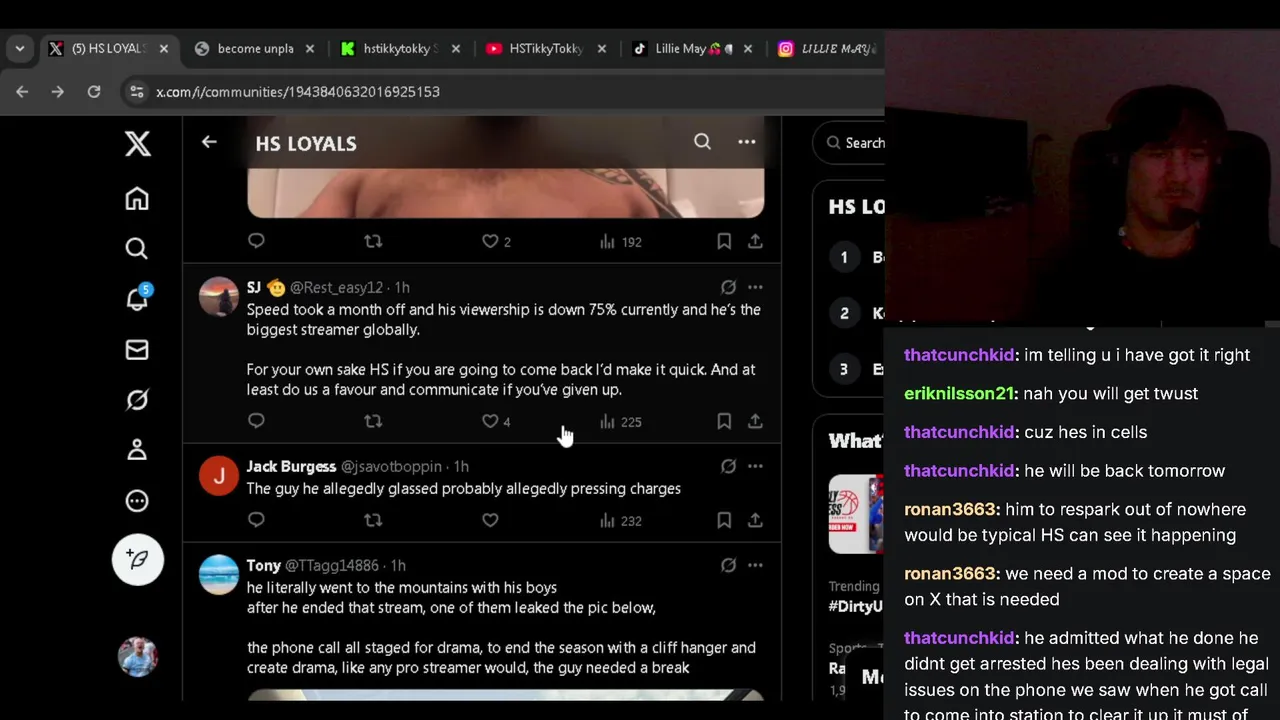The width and height of the screenshot is (1280, 720).
Task: Open Tony's profile avatar thumbnail
Action: 219,575
